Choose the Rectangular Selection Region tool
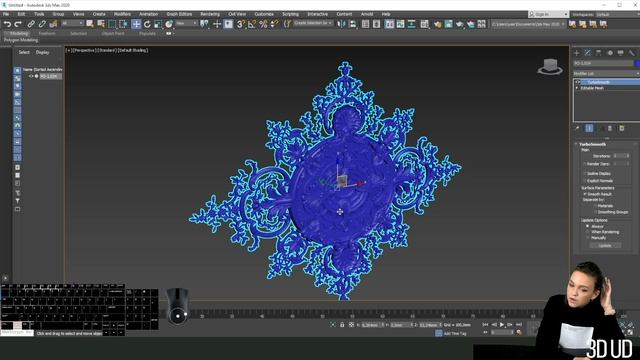640x360 pixels. 112,24
